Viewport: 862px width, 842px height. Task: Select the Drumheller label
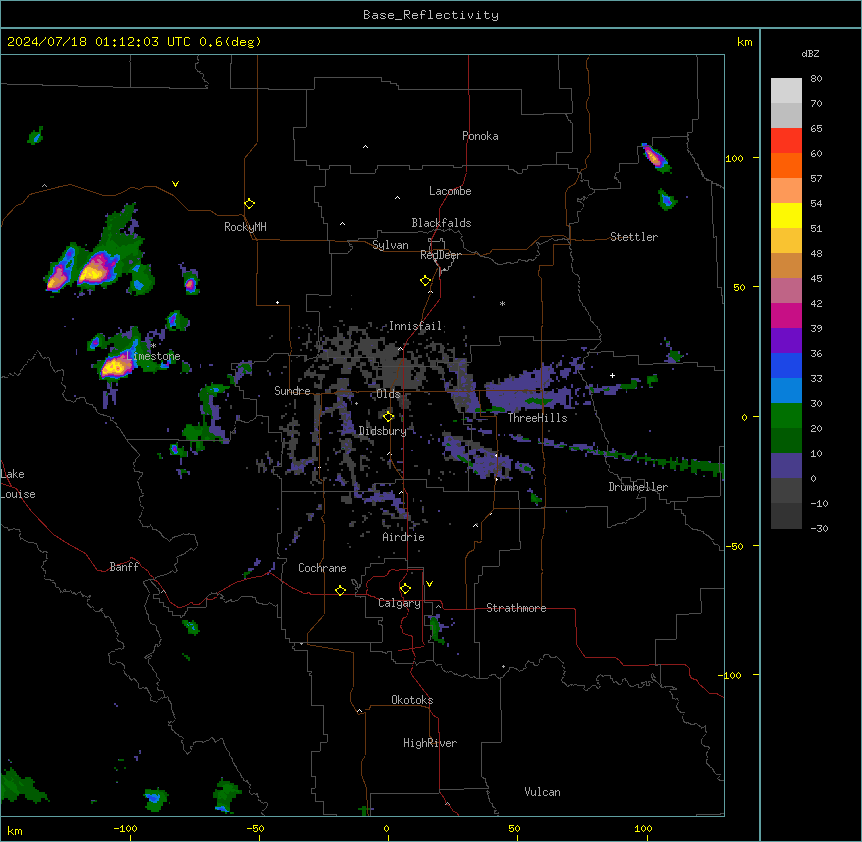pos(638,487)
